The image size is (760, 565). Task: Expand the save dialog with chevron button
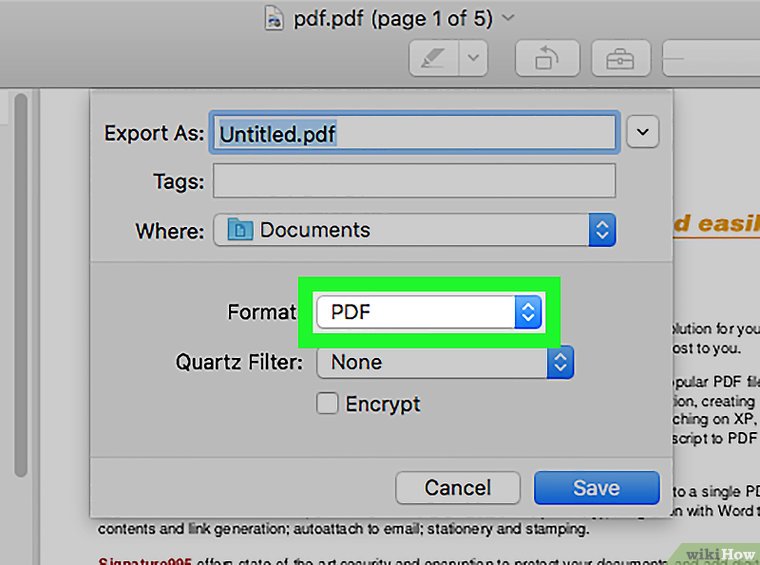(x=642, y=132)
